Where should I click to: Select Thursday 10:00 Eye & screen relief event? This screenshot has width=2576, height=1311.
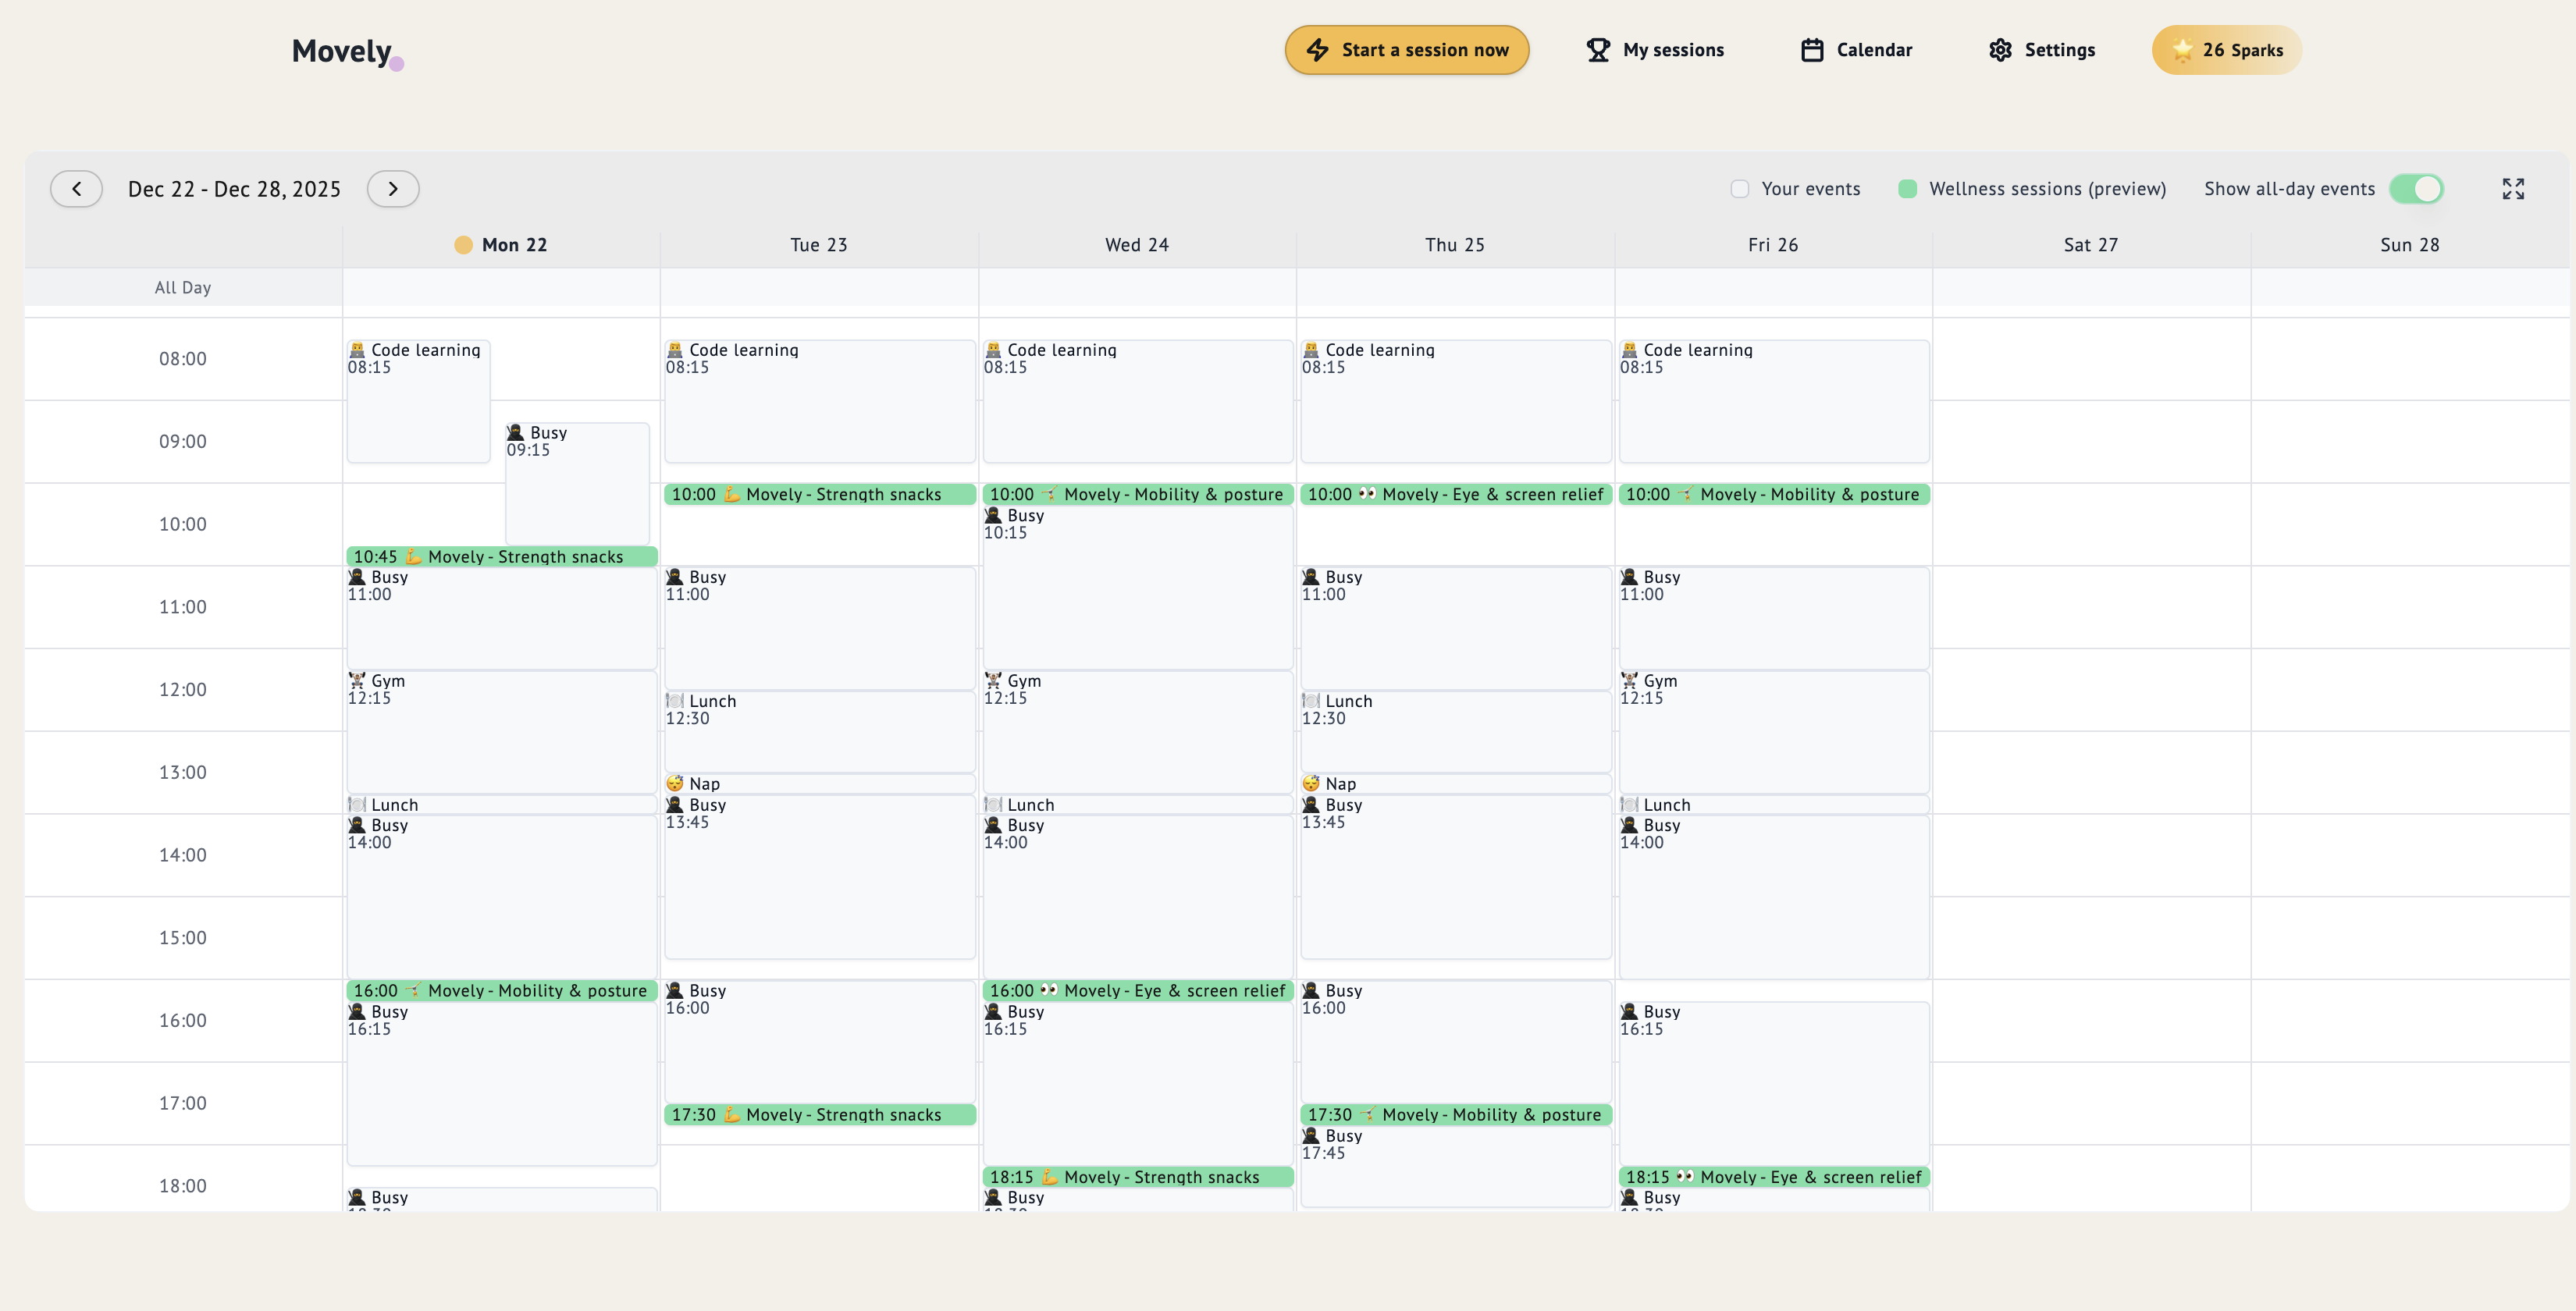[x=1455, y=494]
